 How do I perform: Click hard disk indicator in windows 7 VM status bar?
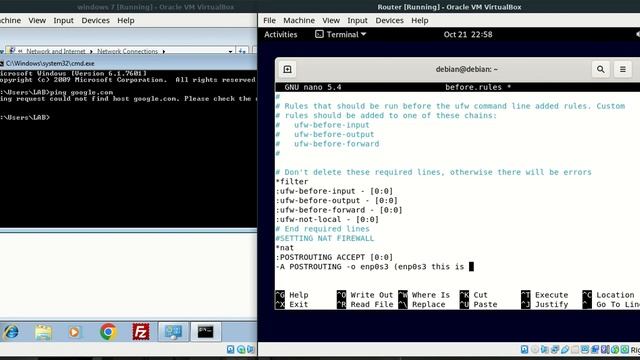(231, 349)
